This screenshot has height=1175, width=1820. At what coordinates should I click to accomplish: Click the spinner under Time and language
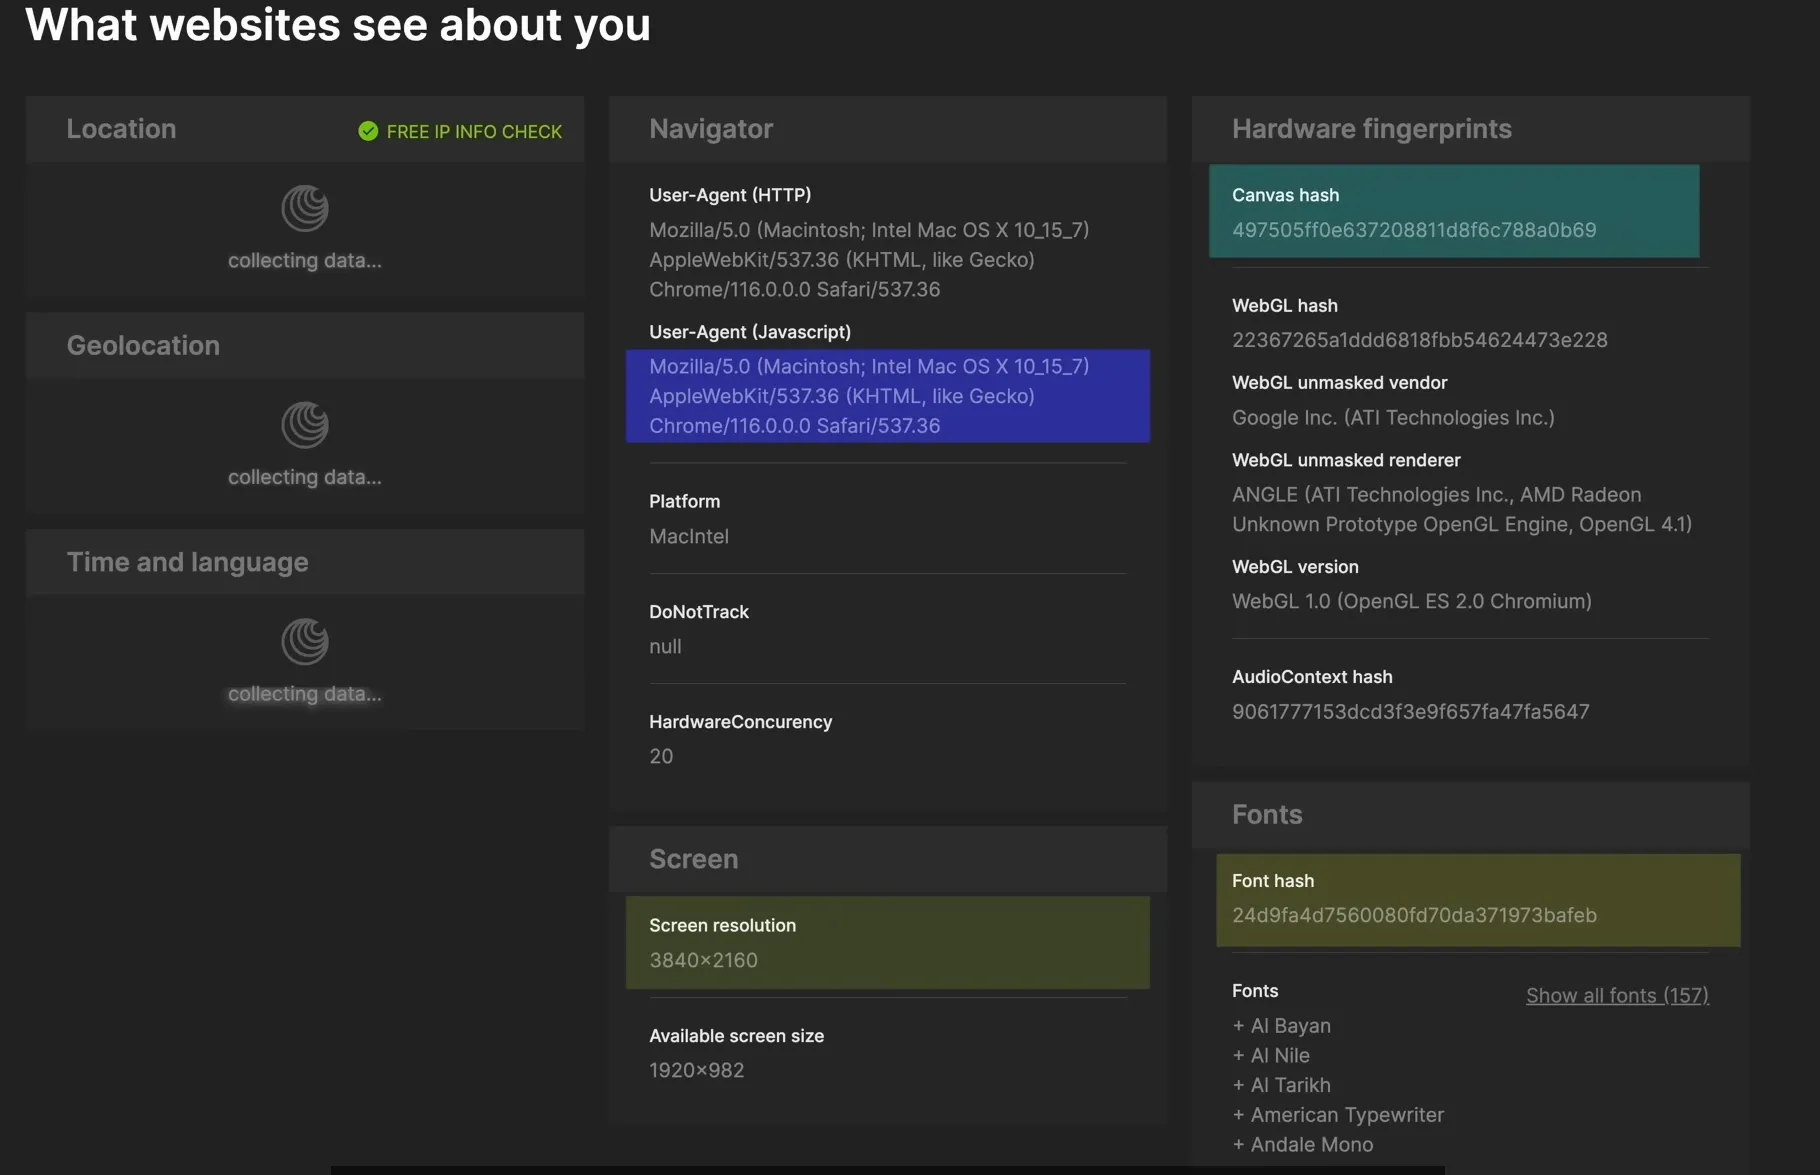pos(305,642)
